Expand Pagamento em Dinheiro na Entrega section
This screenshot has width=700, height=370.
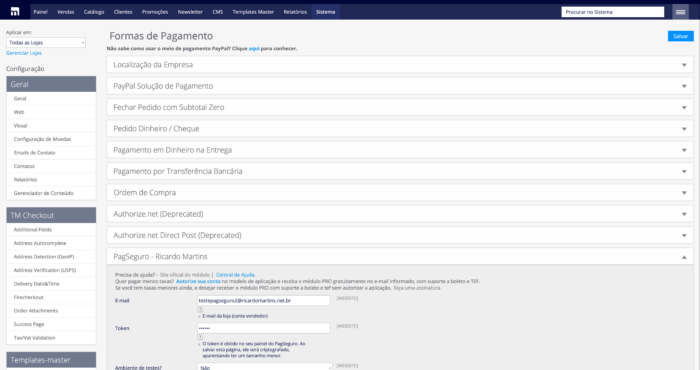click(400, 150)
